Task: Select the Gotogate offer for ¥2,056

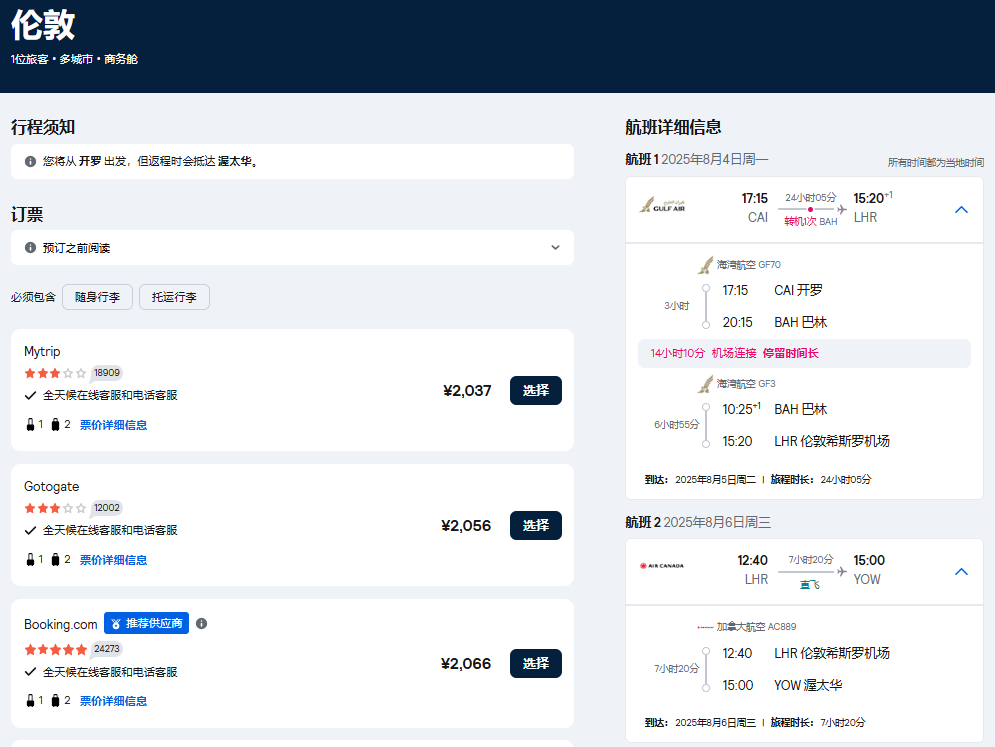Action: [536, 526]
